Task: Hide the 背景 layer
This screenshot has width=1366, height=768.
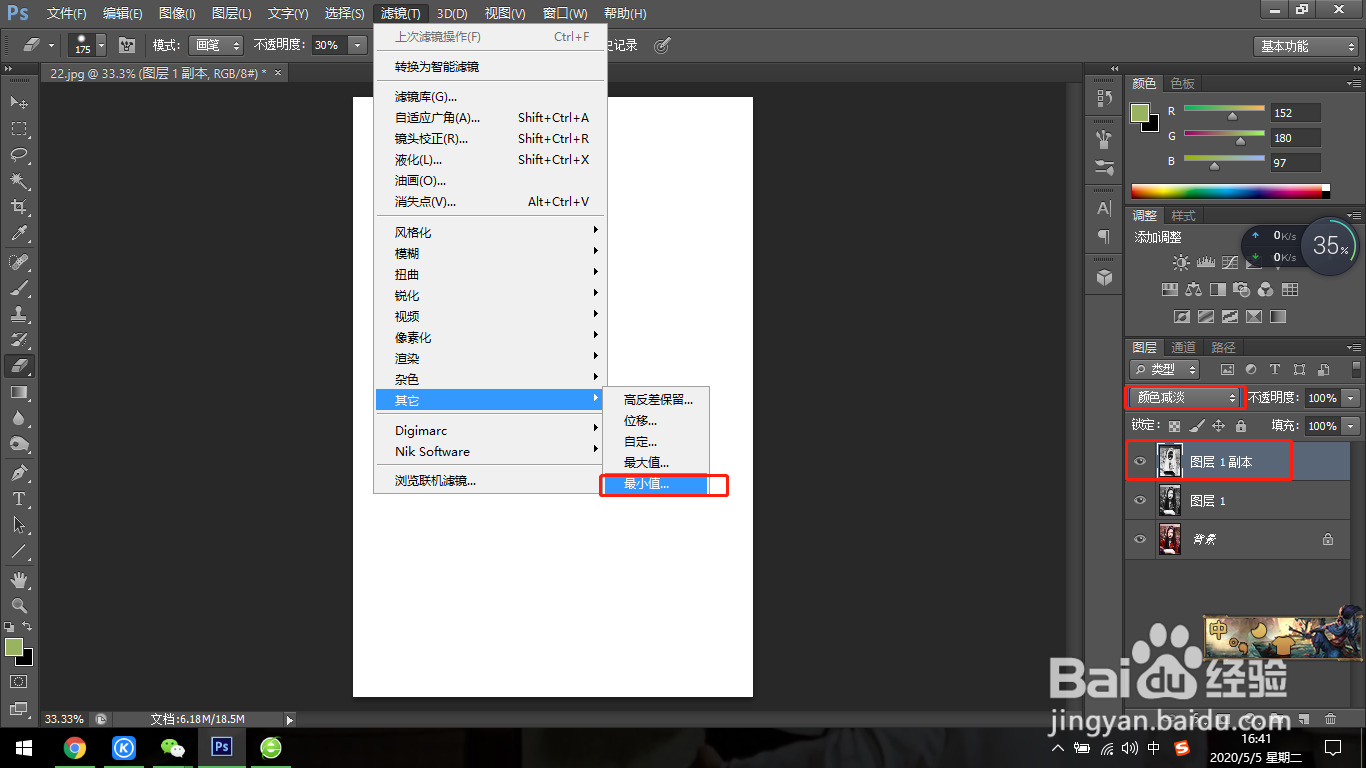Action: coord(1140,539)
